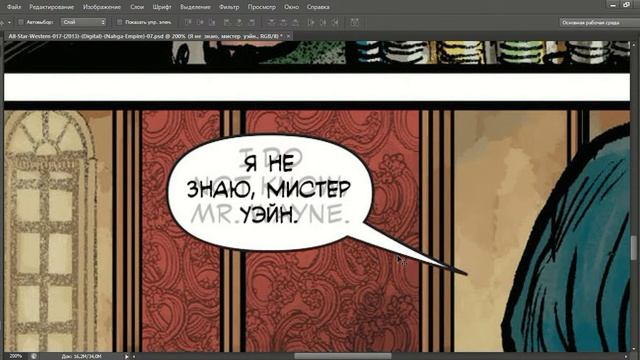Open the Слой auto-select dropdown
The width and height of the screenshot is (640, 360).
tap(84, 22)
